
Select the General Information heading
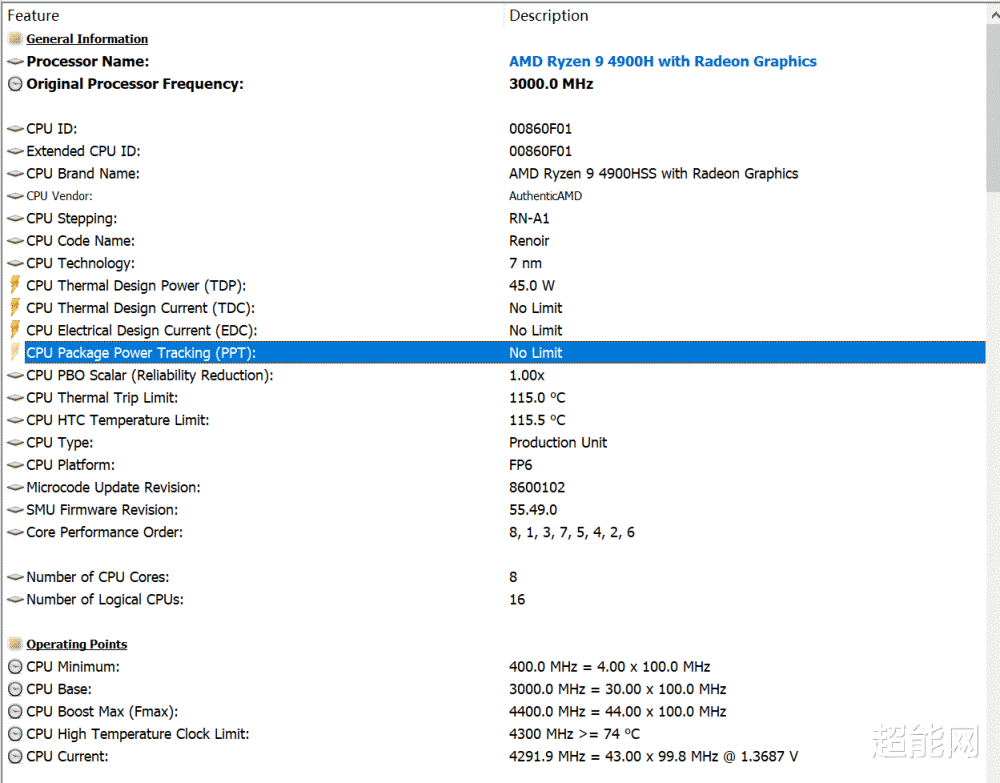coord(87,39)
